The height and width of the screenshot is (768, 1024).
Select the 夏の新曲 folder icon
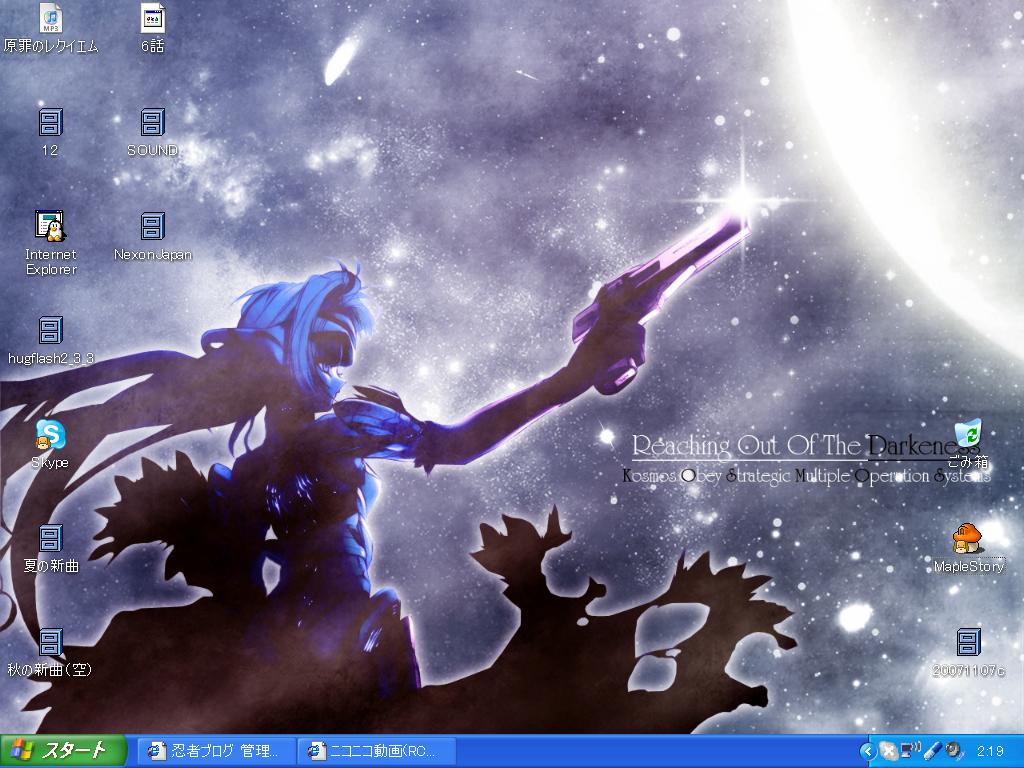(x=50, y=538)
